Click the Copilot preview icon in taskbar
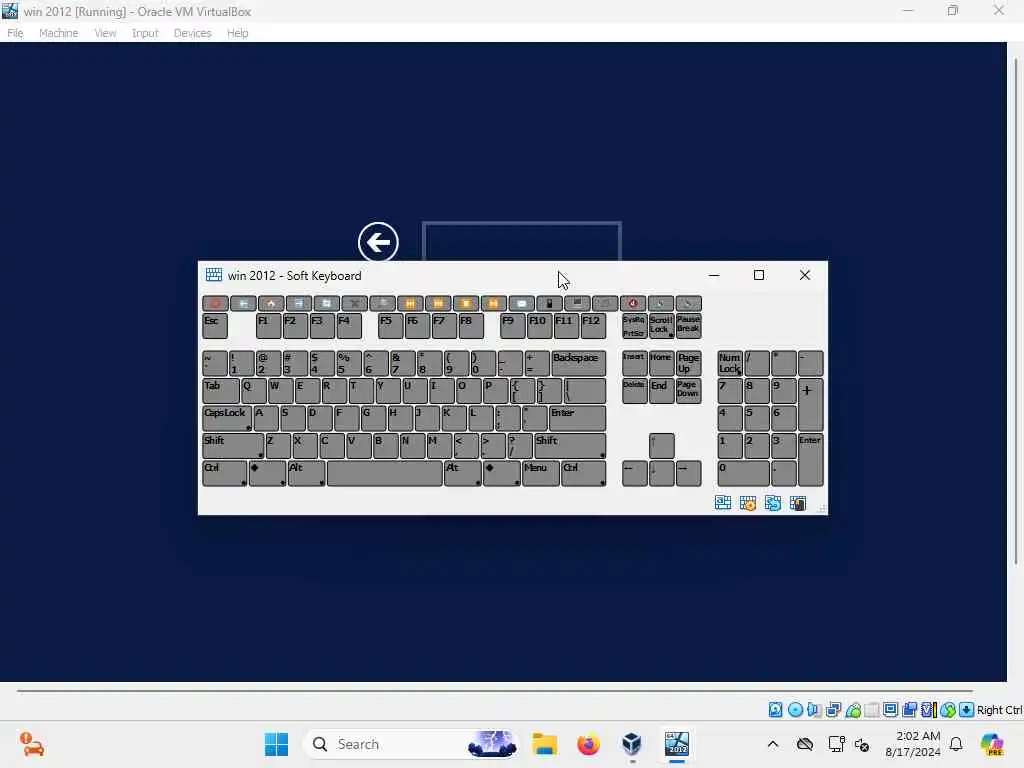The width and height of the screenshot is (1024, 768). 992,744
